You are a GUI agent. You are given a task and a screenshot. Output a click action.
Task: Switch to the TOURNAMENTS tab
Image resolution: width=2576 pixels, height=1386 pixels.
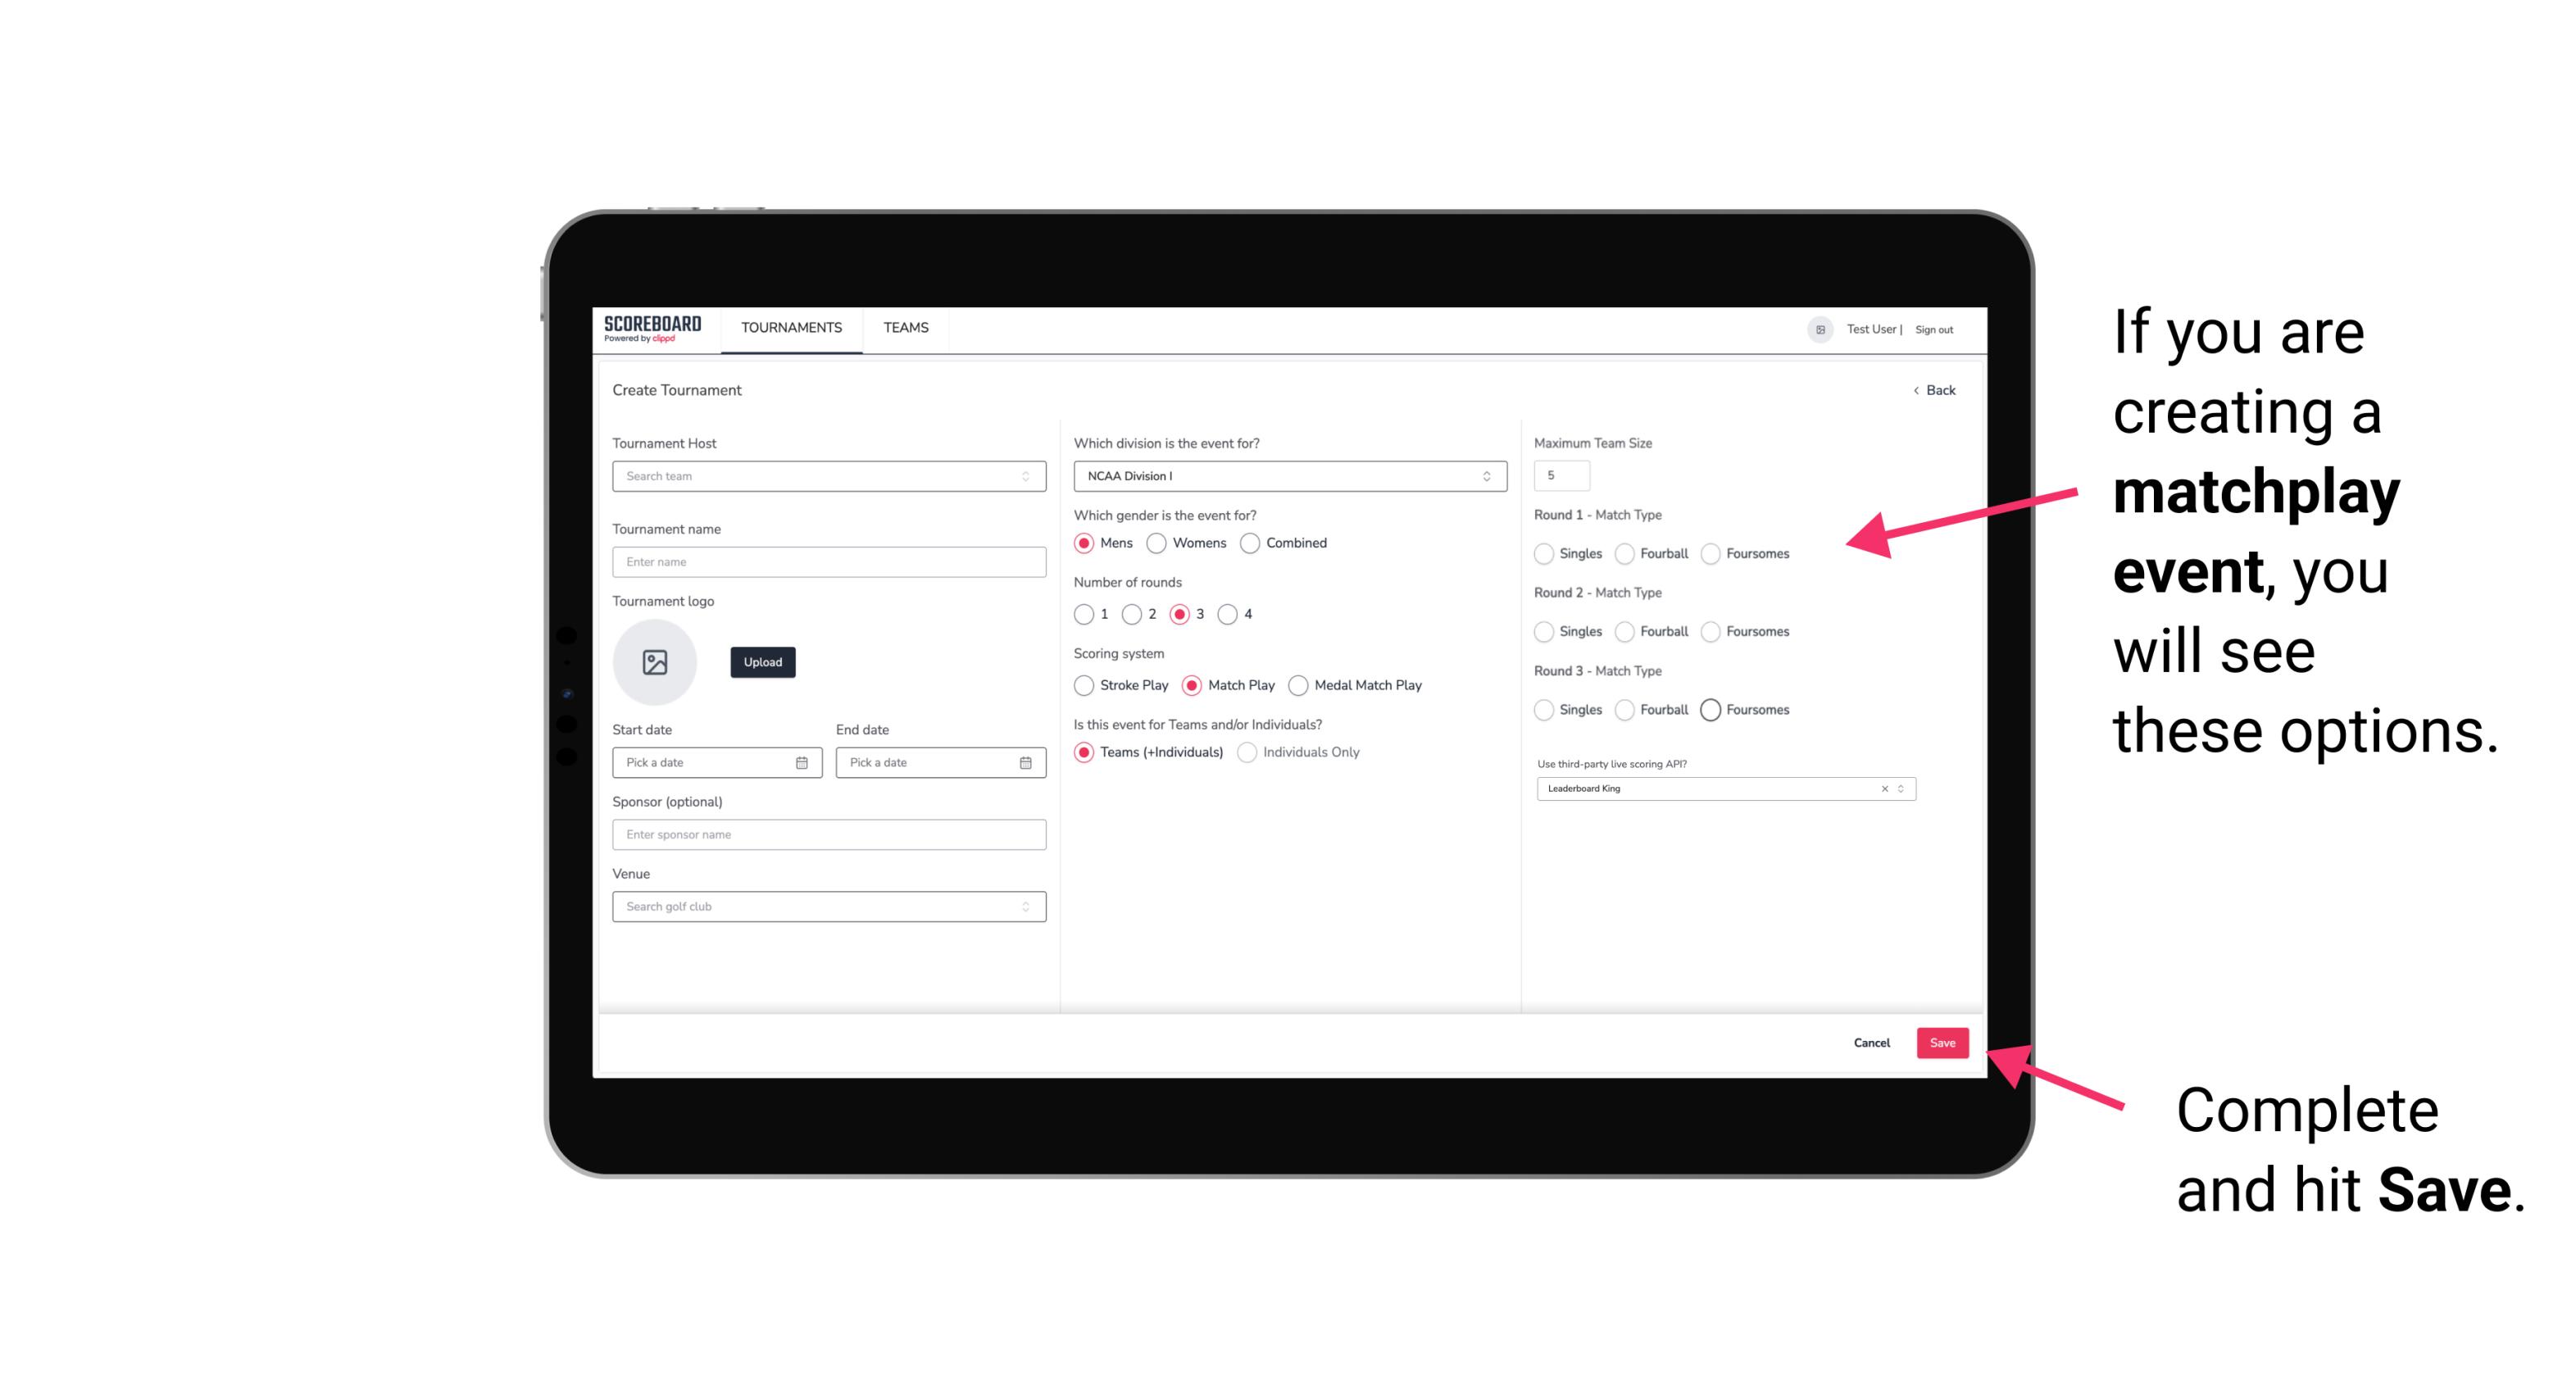[790, 328]
